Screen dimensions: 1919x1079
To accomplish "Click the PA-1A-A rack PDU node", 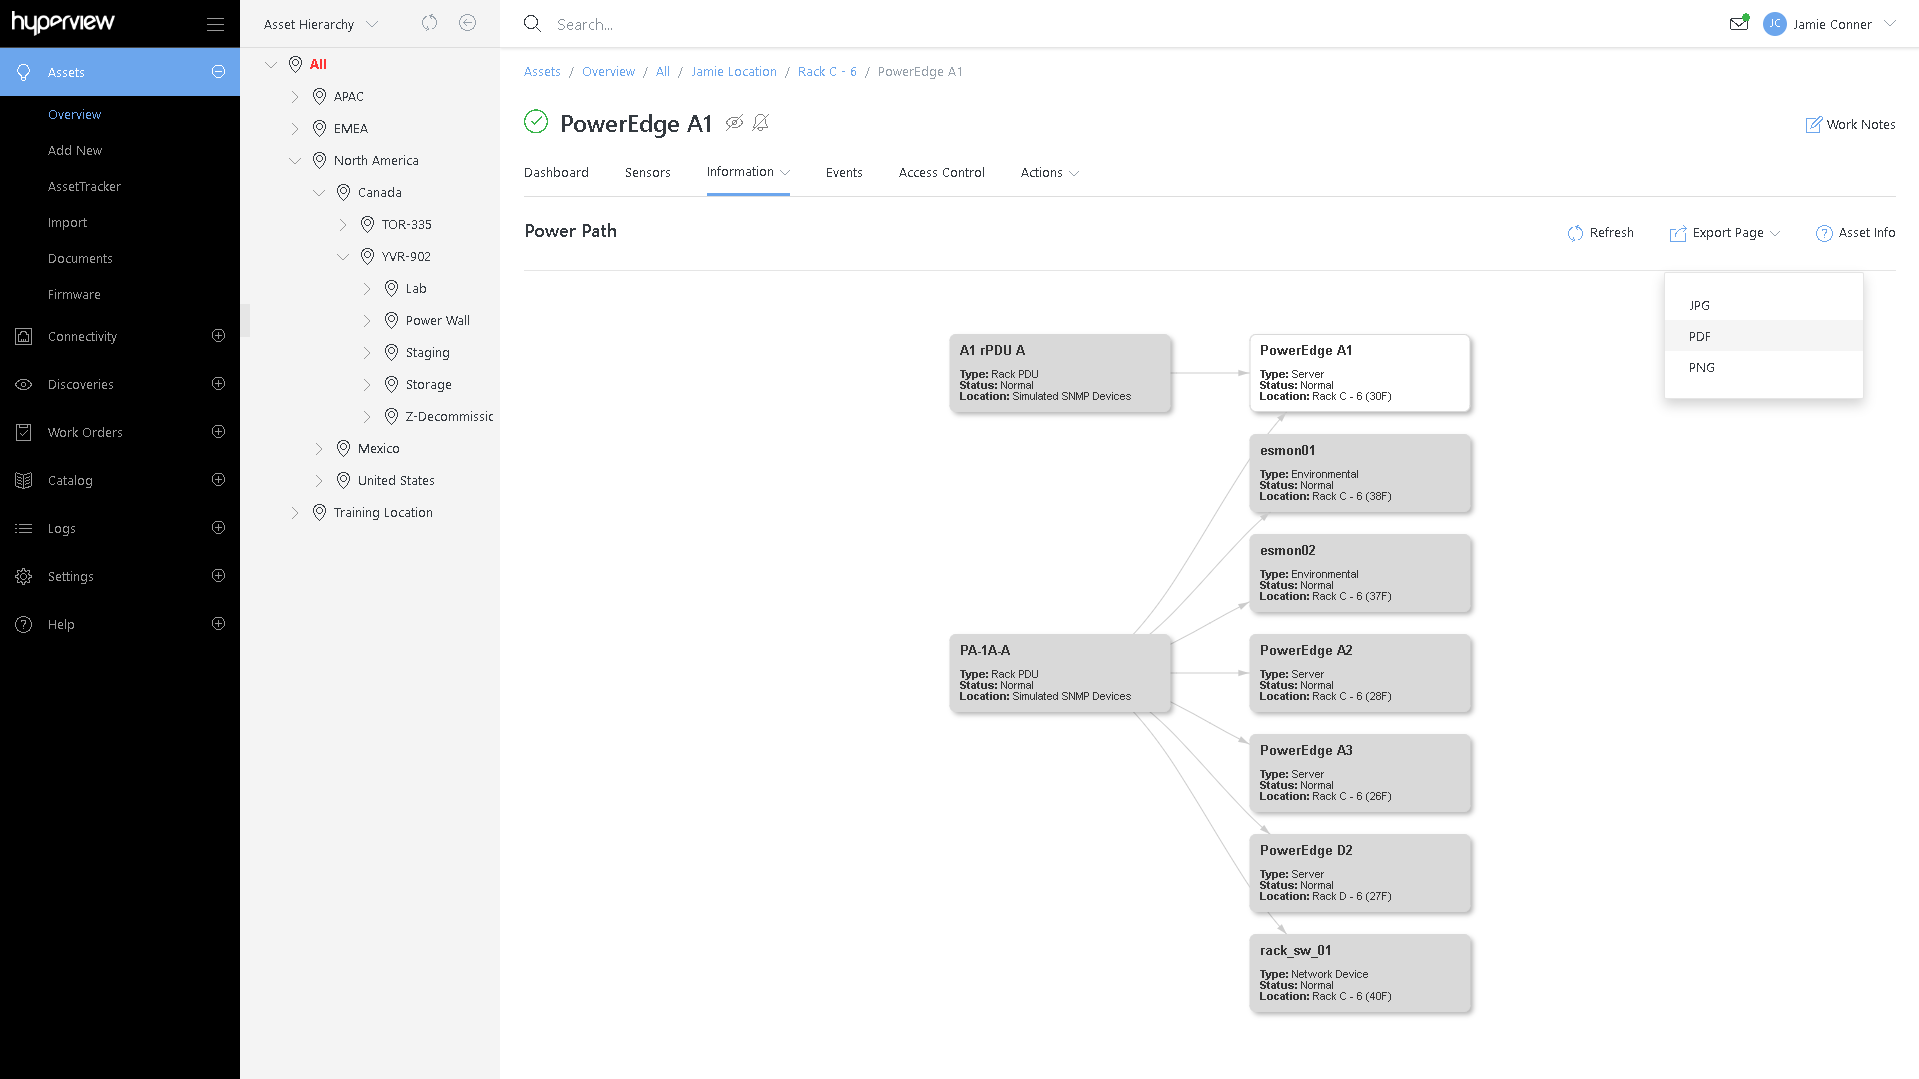I will [1060, 673].
